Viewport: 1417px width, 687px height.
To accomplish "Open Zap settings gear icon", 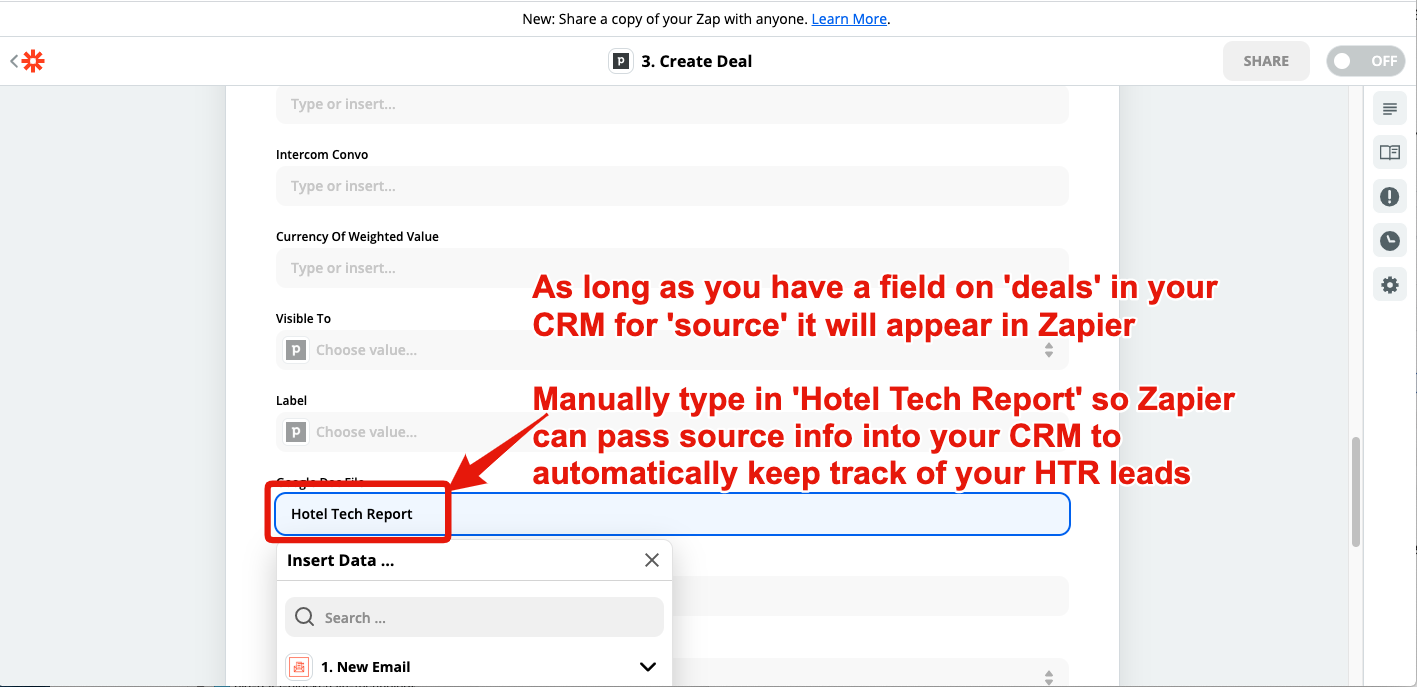I will pyautogui.click(x=1389, y=285).
